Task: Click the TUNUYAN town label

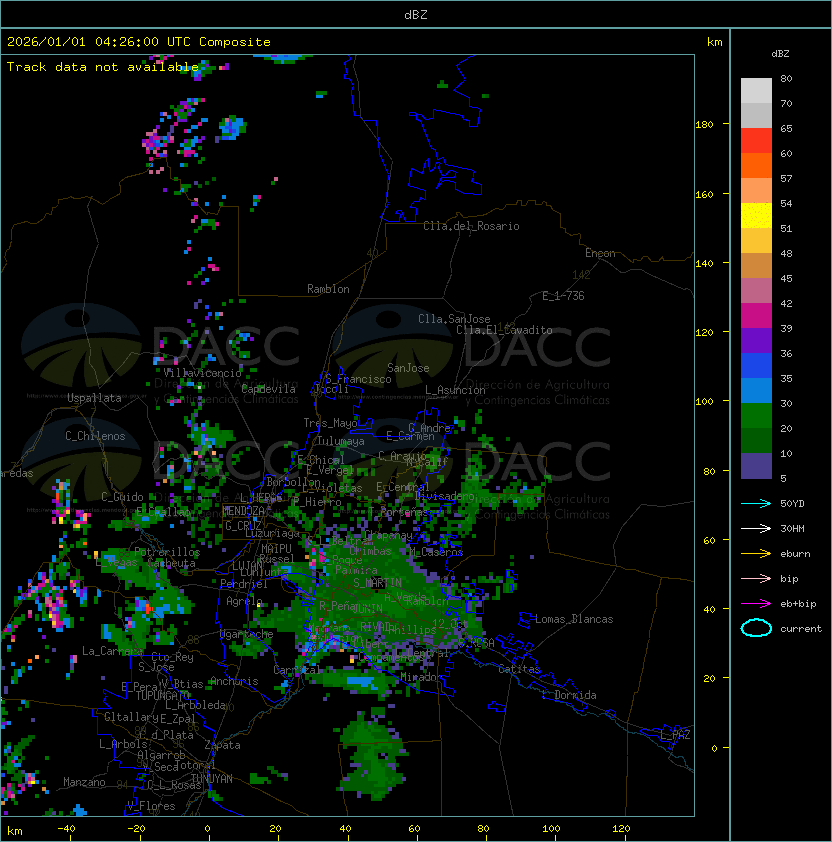Action: 211,778
